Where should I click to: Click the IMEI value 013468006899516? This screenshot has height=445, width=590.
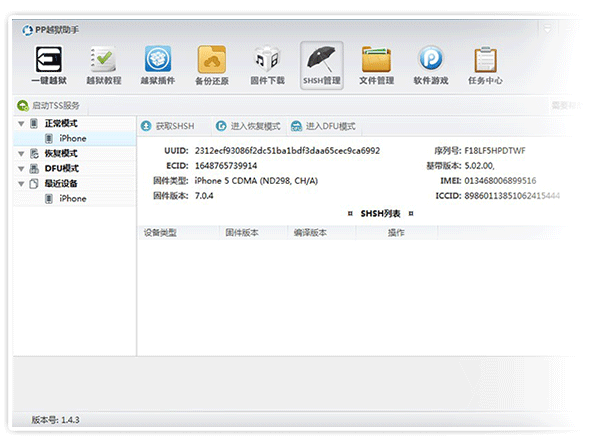point(500,181)
